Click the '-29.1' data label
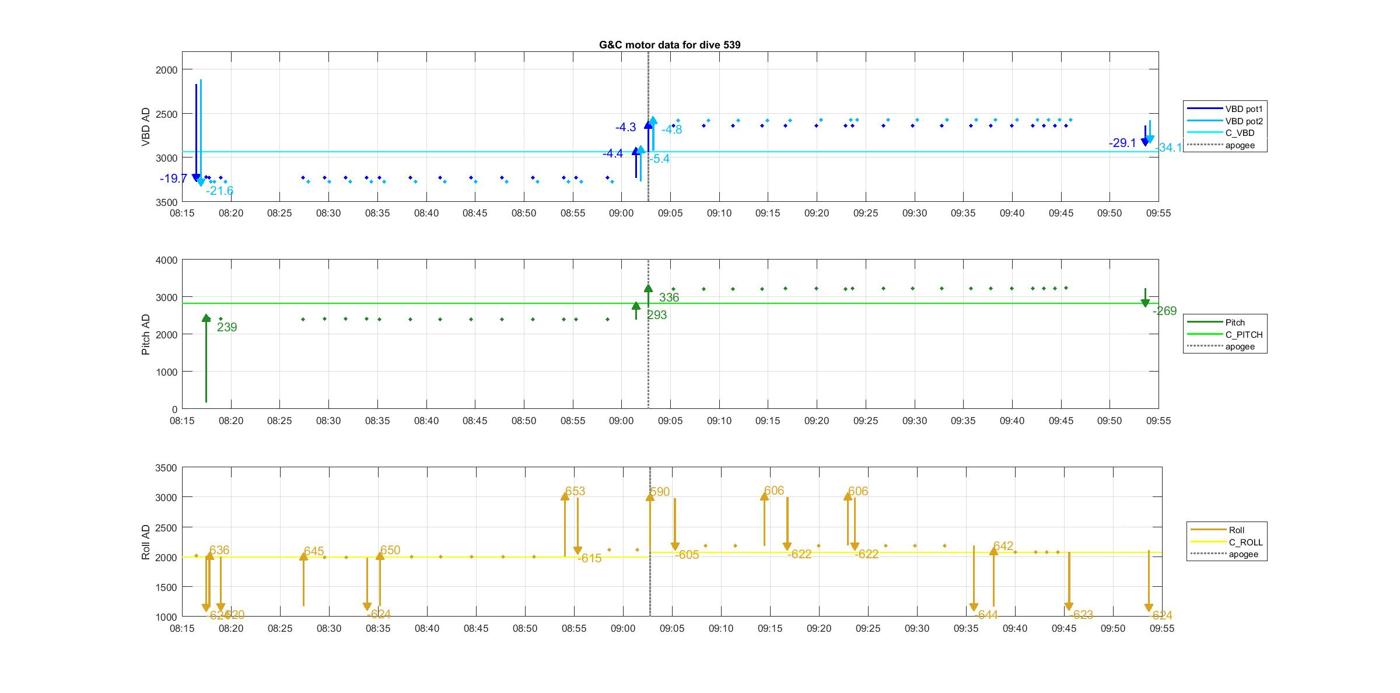The width and height of the screenshot is (1400, 693). (1123, 143)
